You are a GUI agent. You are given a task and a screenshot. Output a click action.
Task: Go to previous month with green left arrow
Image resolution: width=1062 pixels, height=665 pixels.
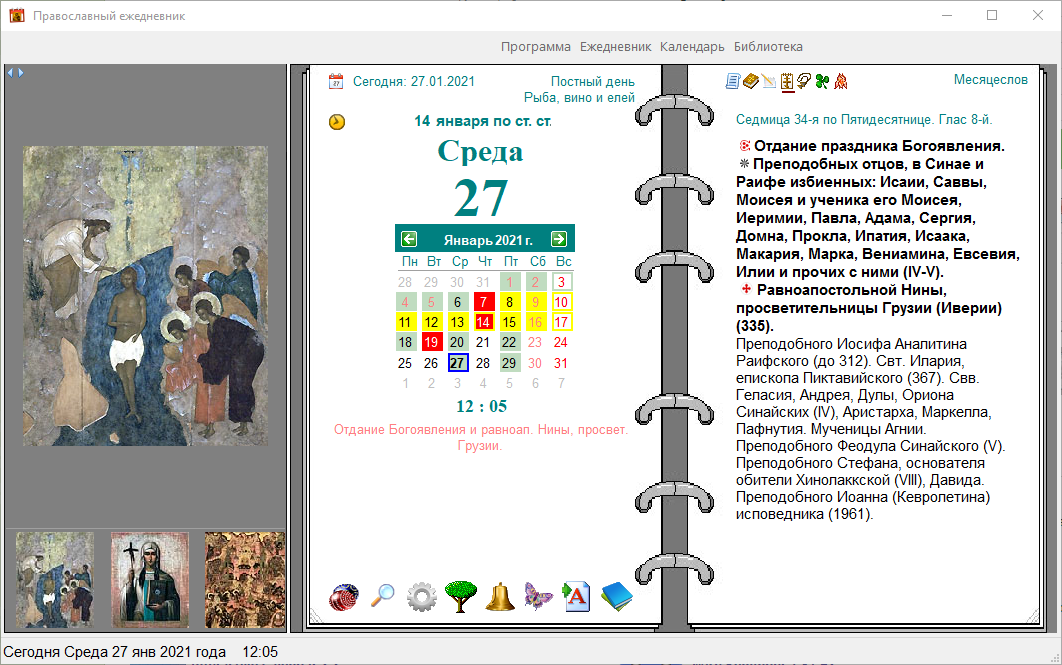(409, 239)
